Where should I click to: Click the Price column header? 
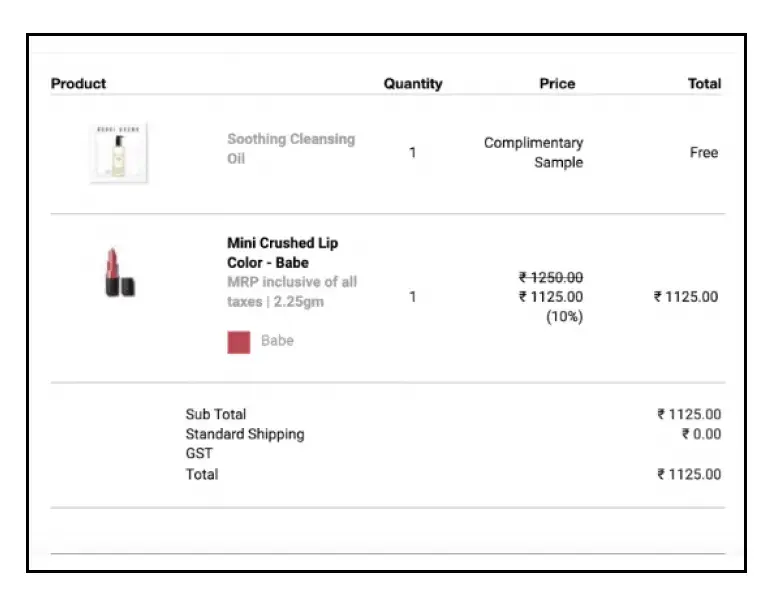[557, 84]
